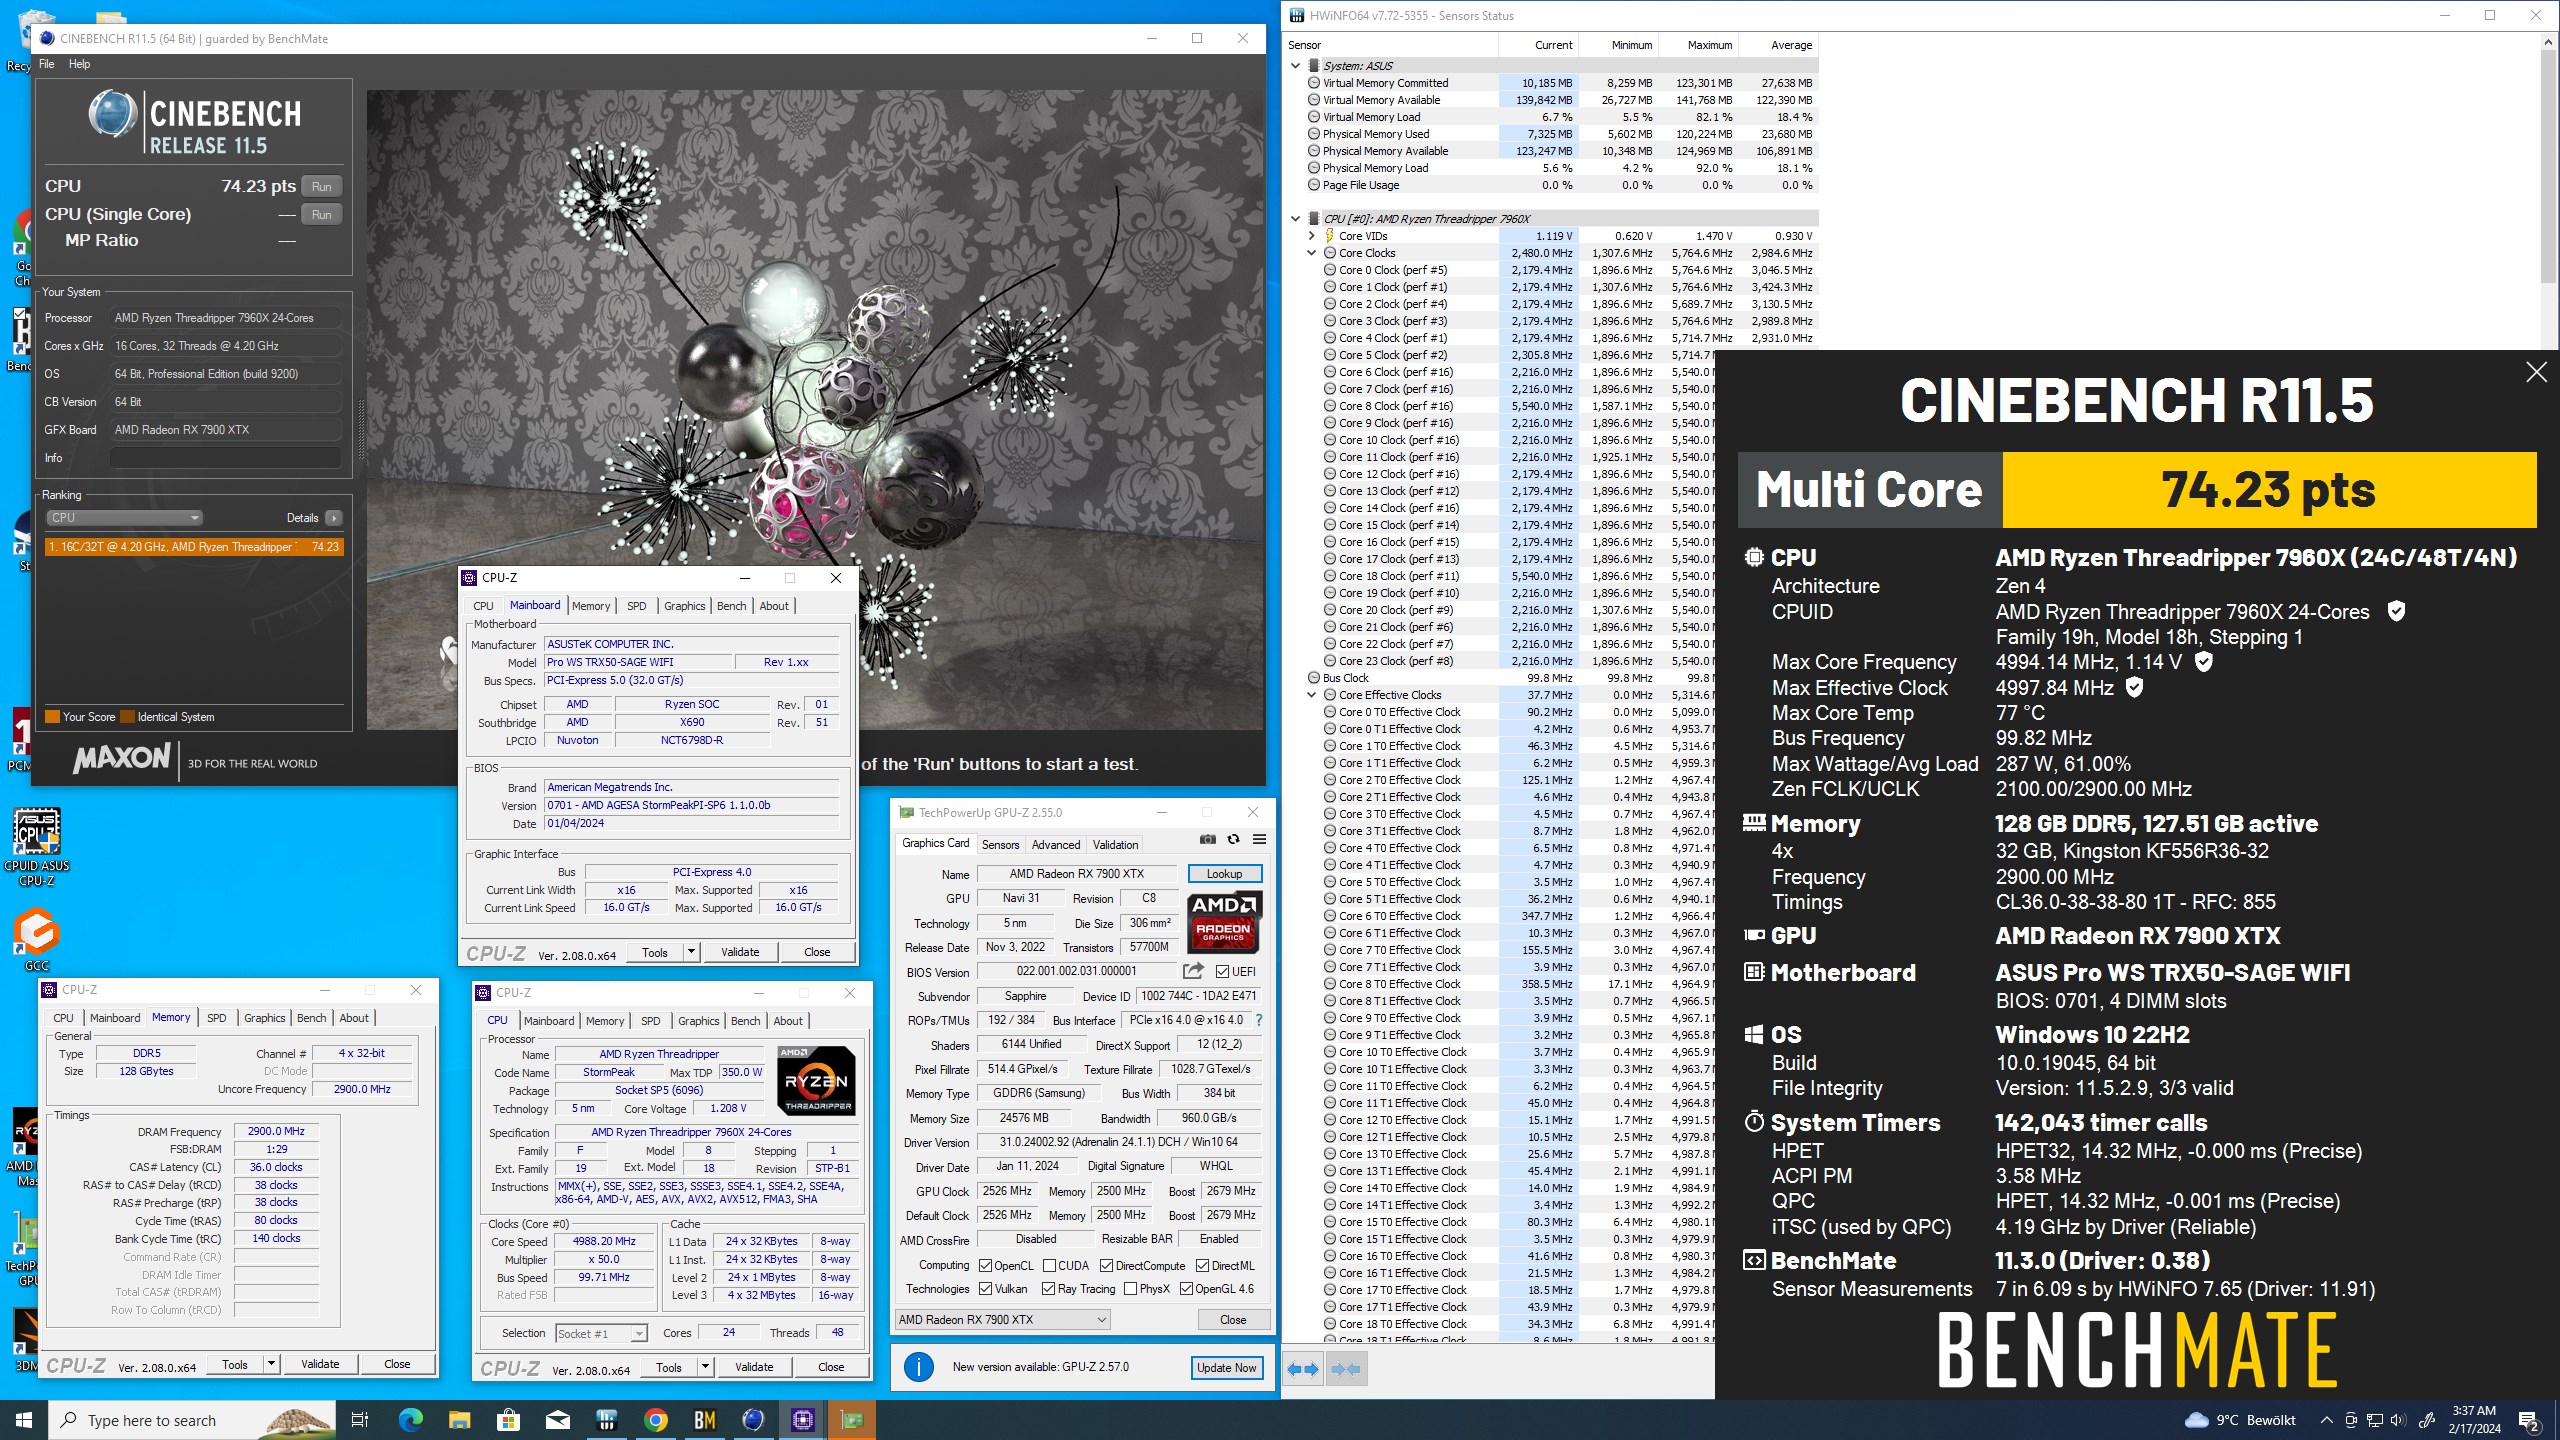Open Tools dropdown arrow in CPU-Z Memory window
Screen dimensions: 2560x1440
(x=271, y=1364)
